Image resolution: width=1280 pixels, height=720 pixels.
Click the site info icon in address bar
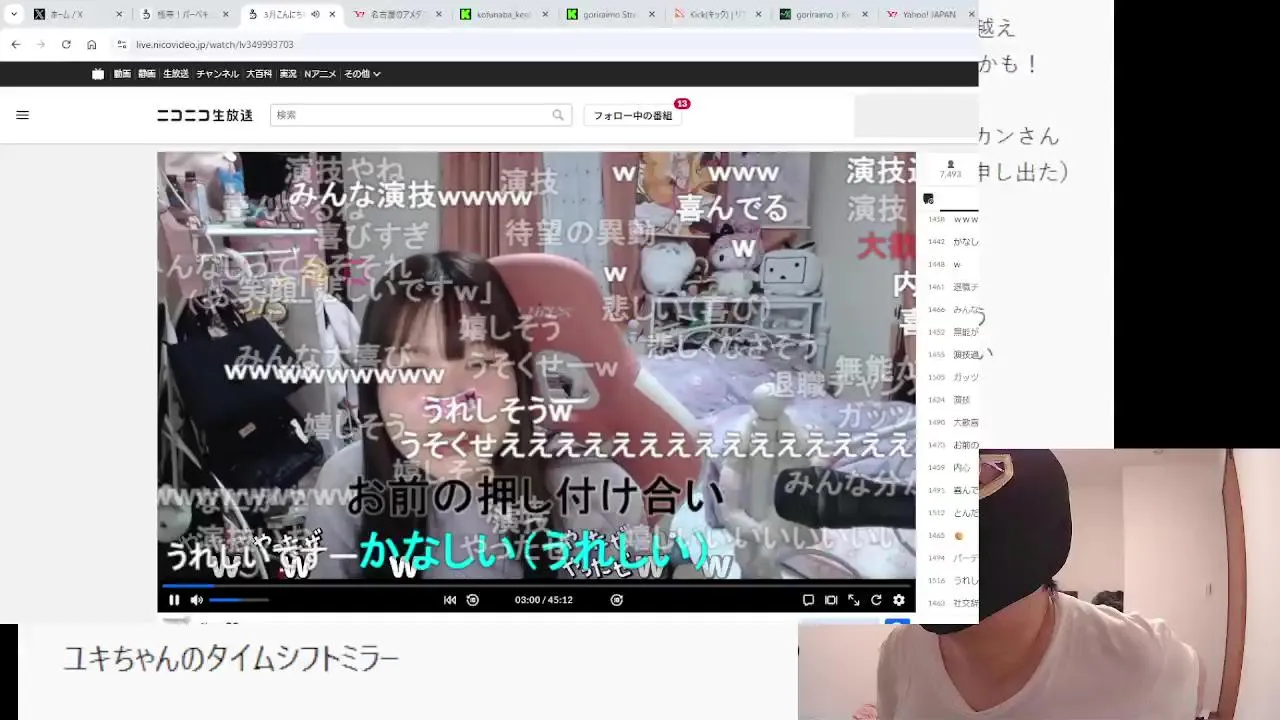point(122,44)
